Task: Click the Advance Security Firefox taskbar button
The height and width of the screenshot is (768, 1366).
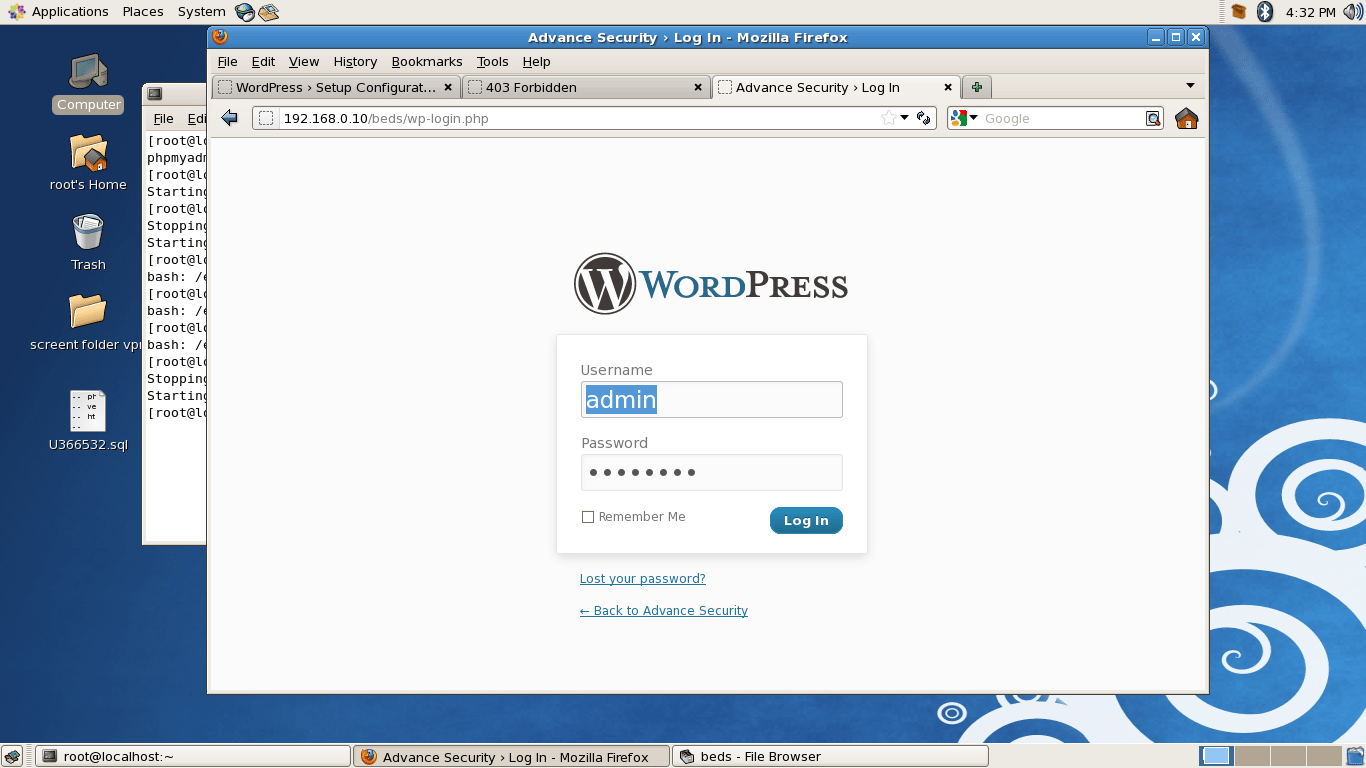Action: [512, 756]
